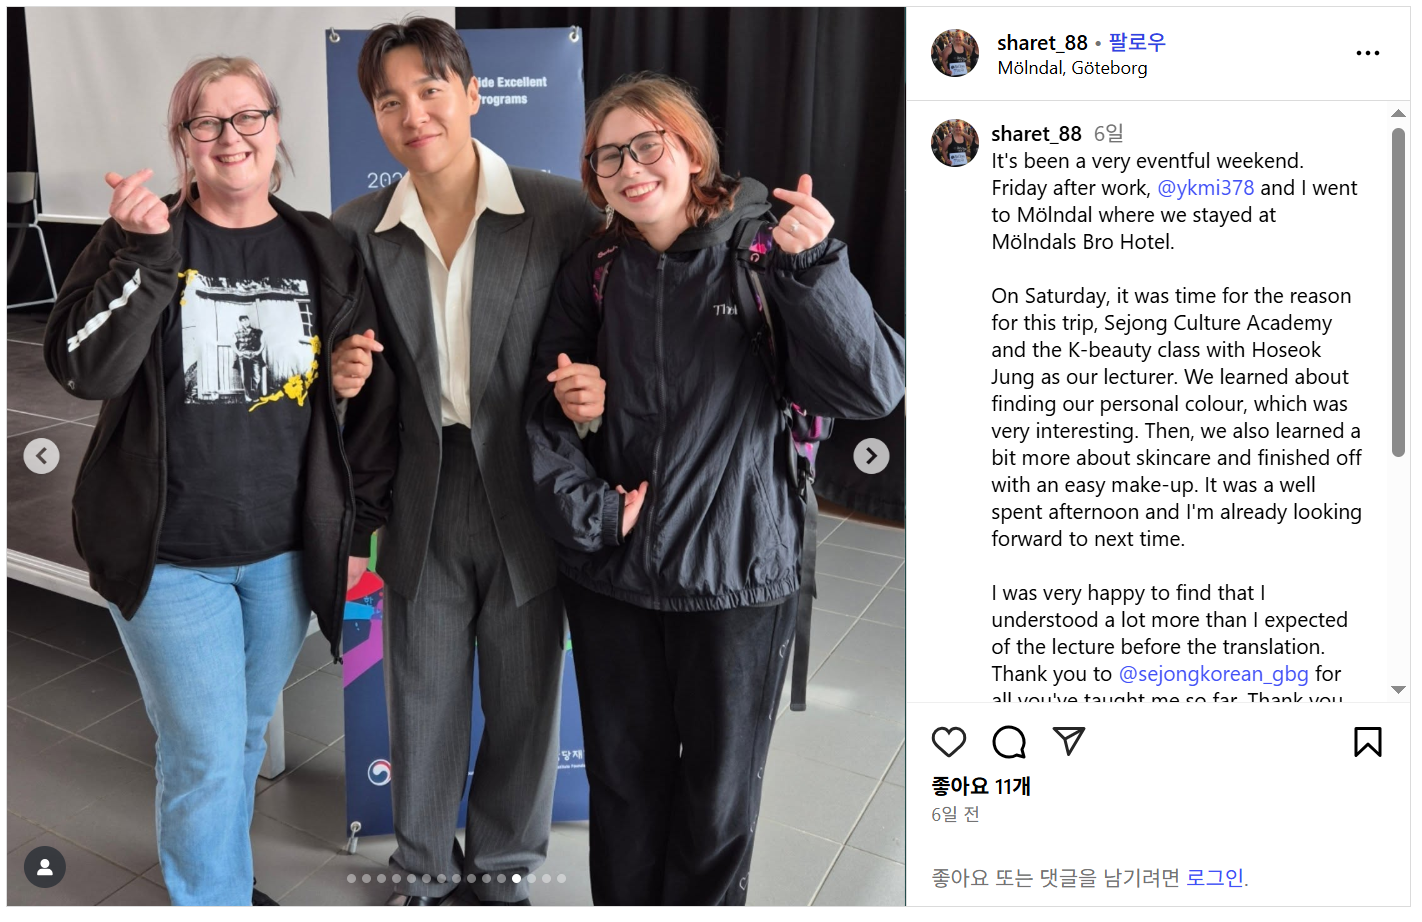1422x922 pixels.
Task: Show tagged people with the person icon
Action: pos(45,867)
